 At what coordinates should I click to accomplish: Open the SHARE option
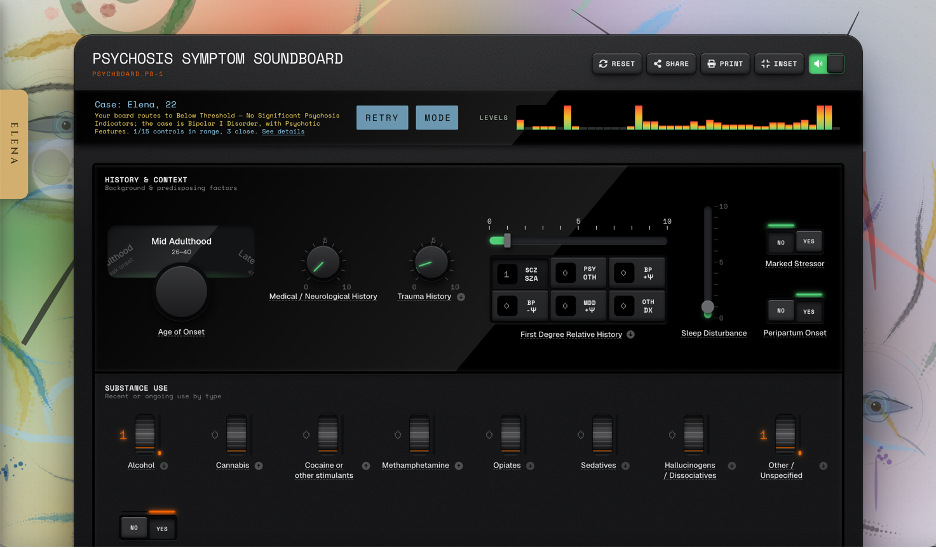[x=672, y=64]
